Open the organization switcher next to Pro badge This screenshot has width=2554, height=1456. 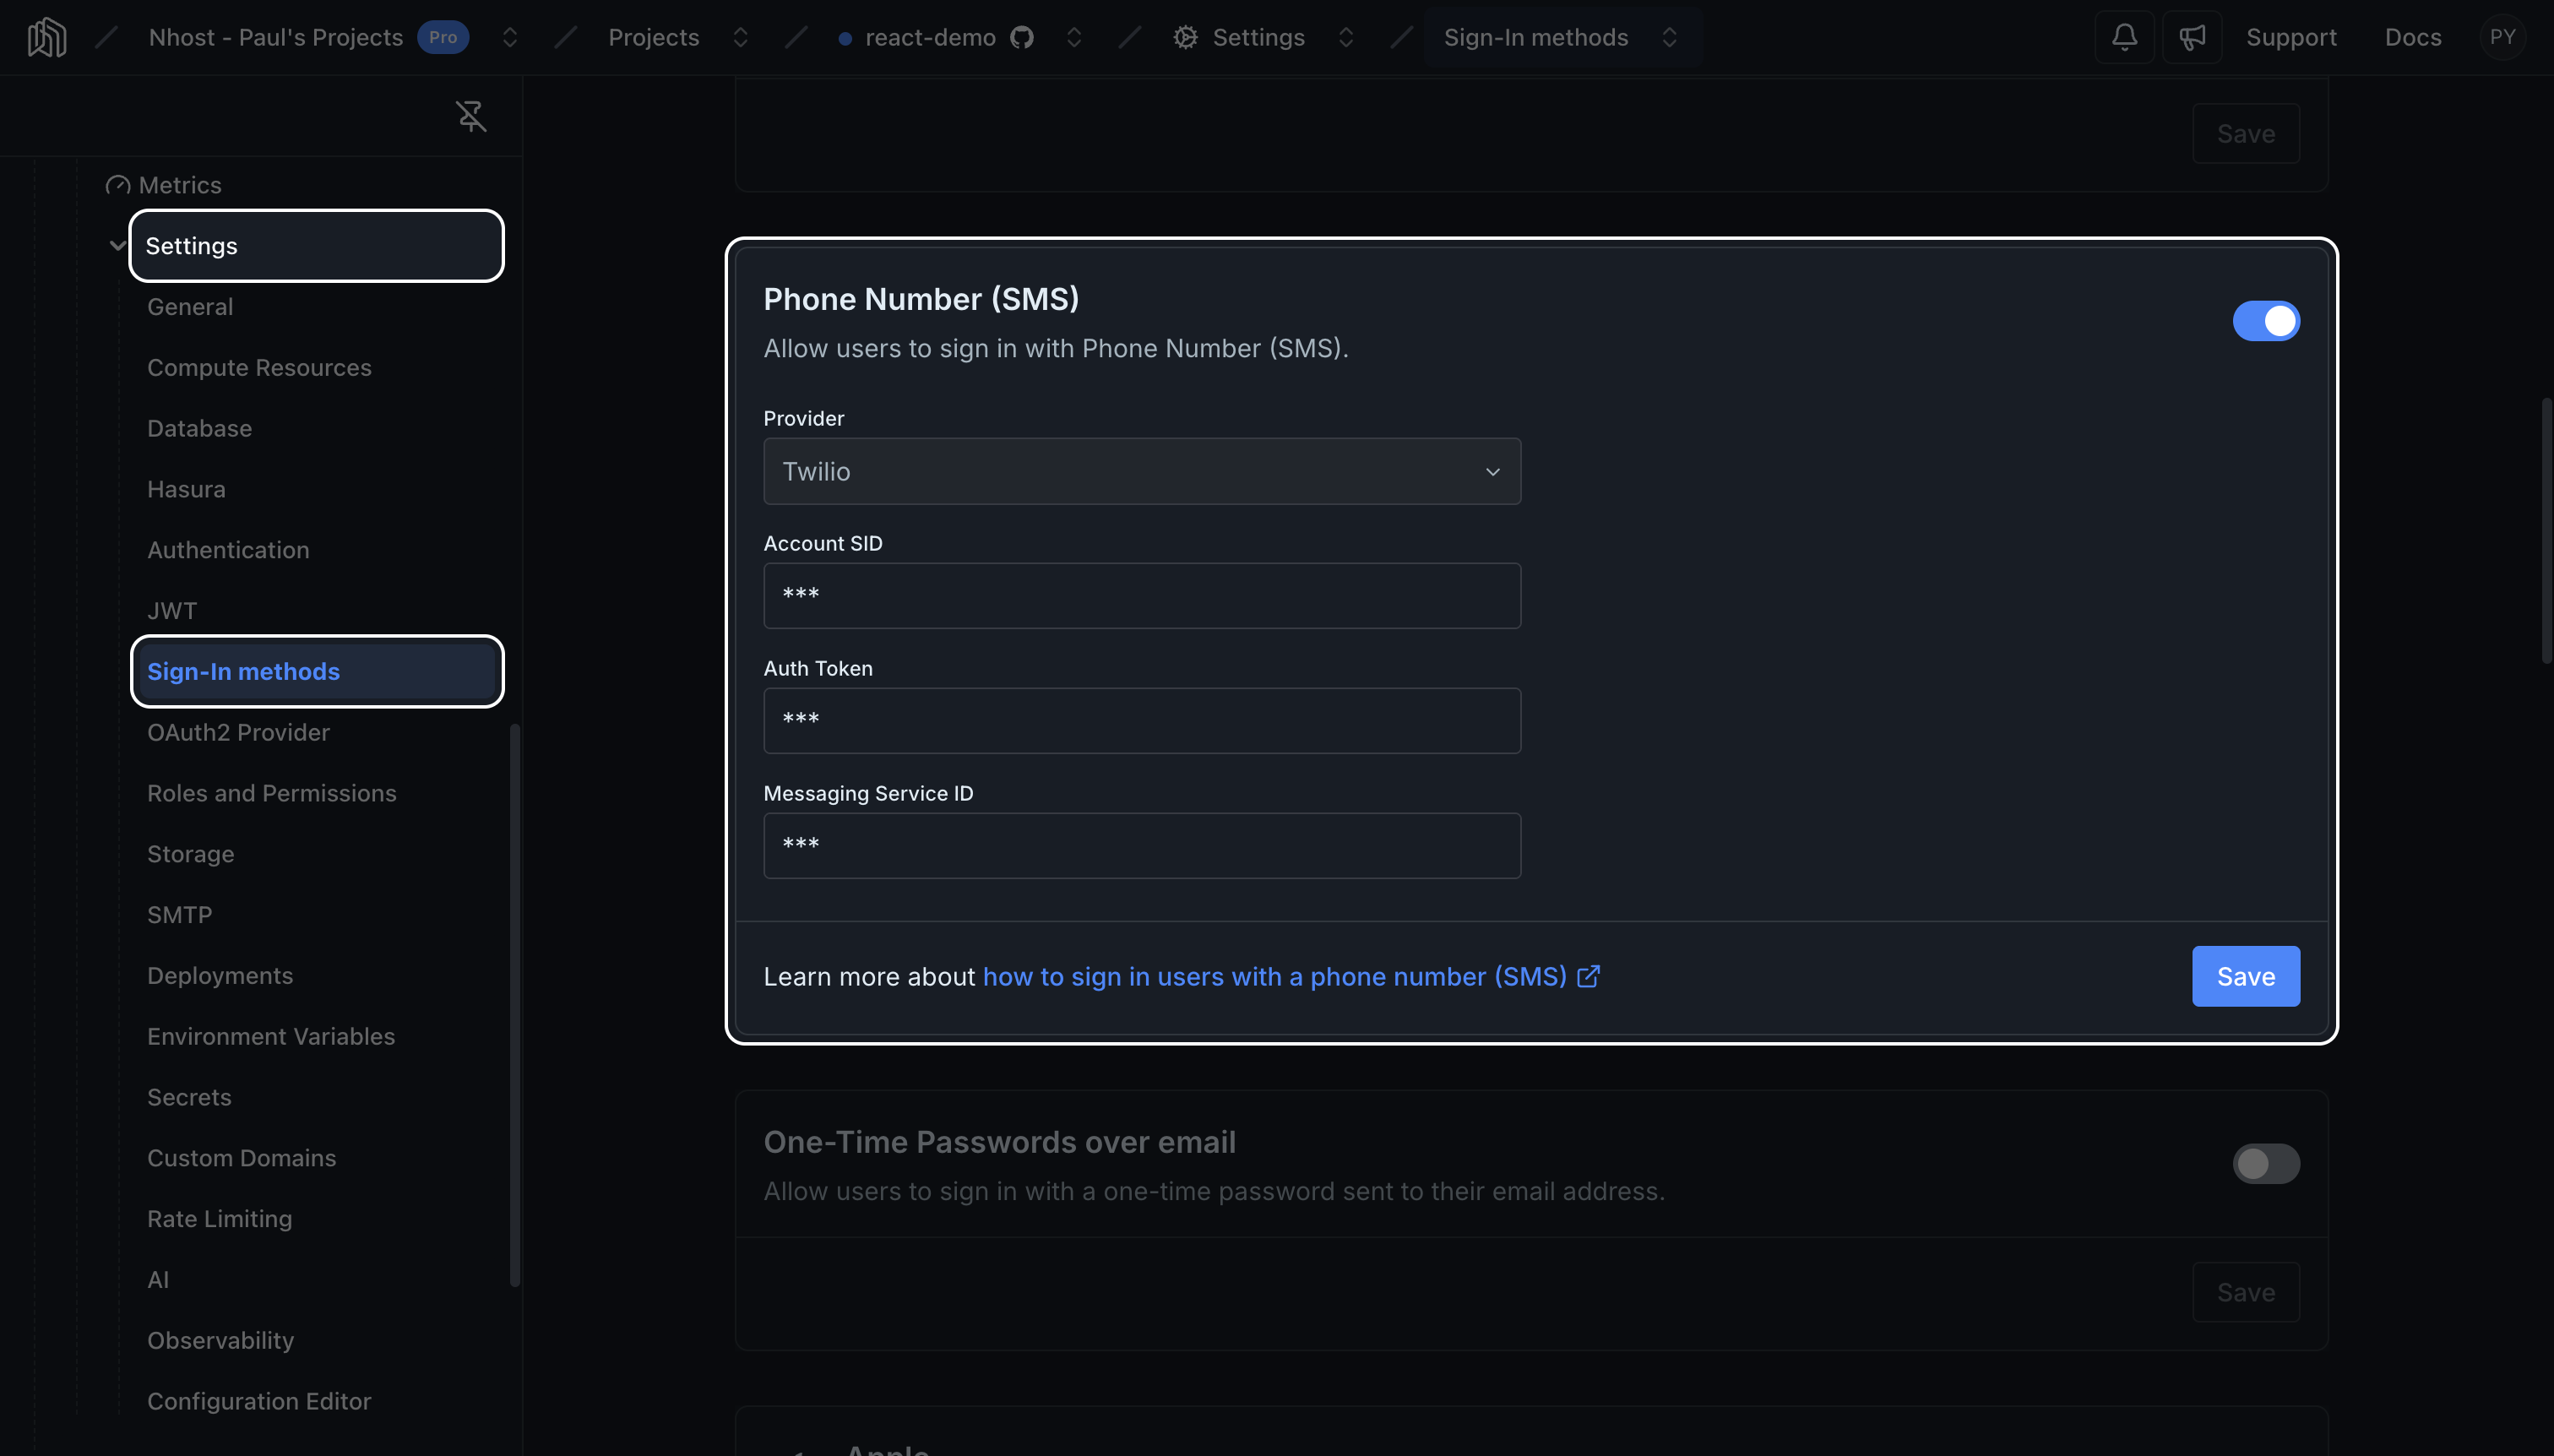[510, 37]
